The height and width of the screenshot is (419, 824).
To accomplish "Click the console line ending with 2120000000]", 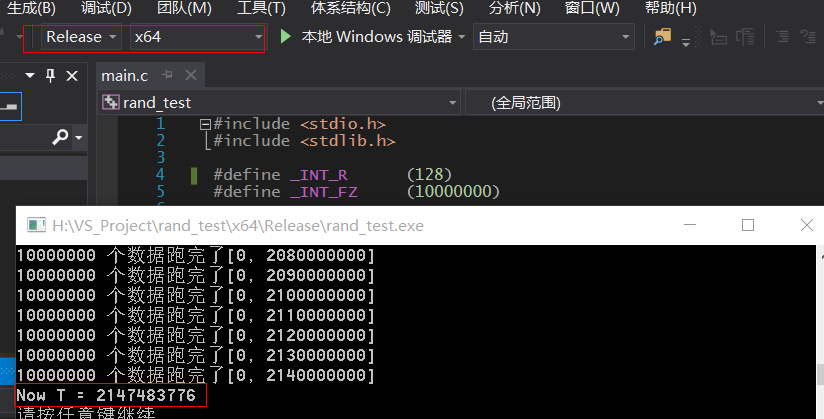I will click(195, 335).
